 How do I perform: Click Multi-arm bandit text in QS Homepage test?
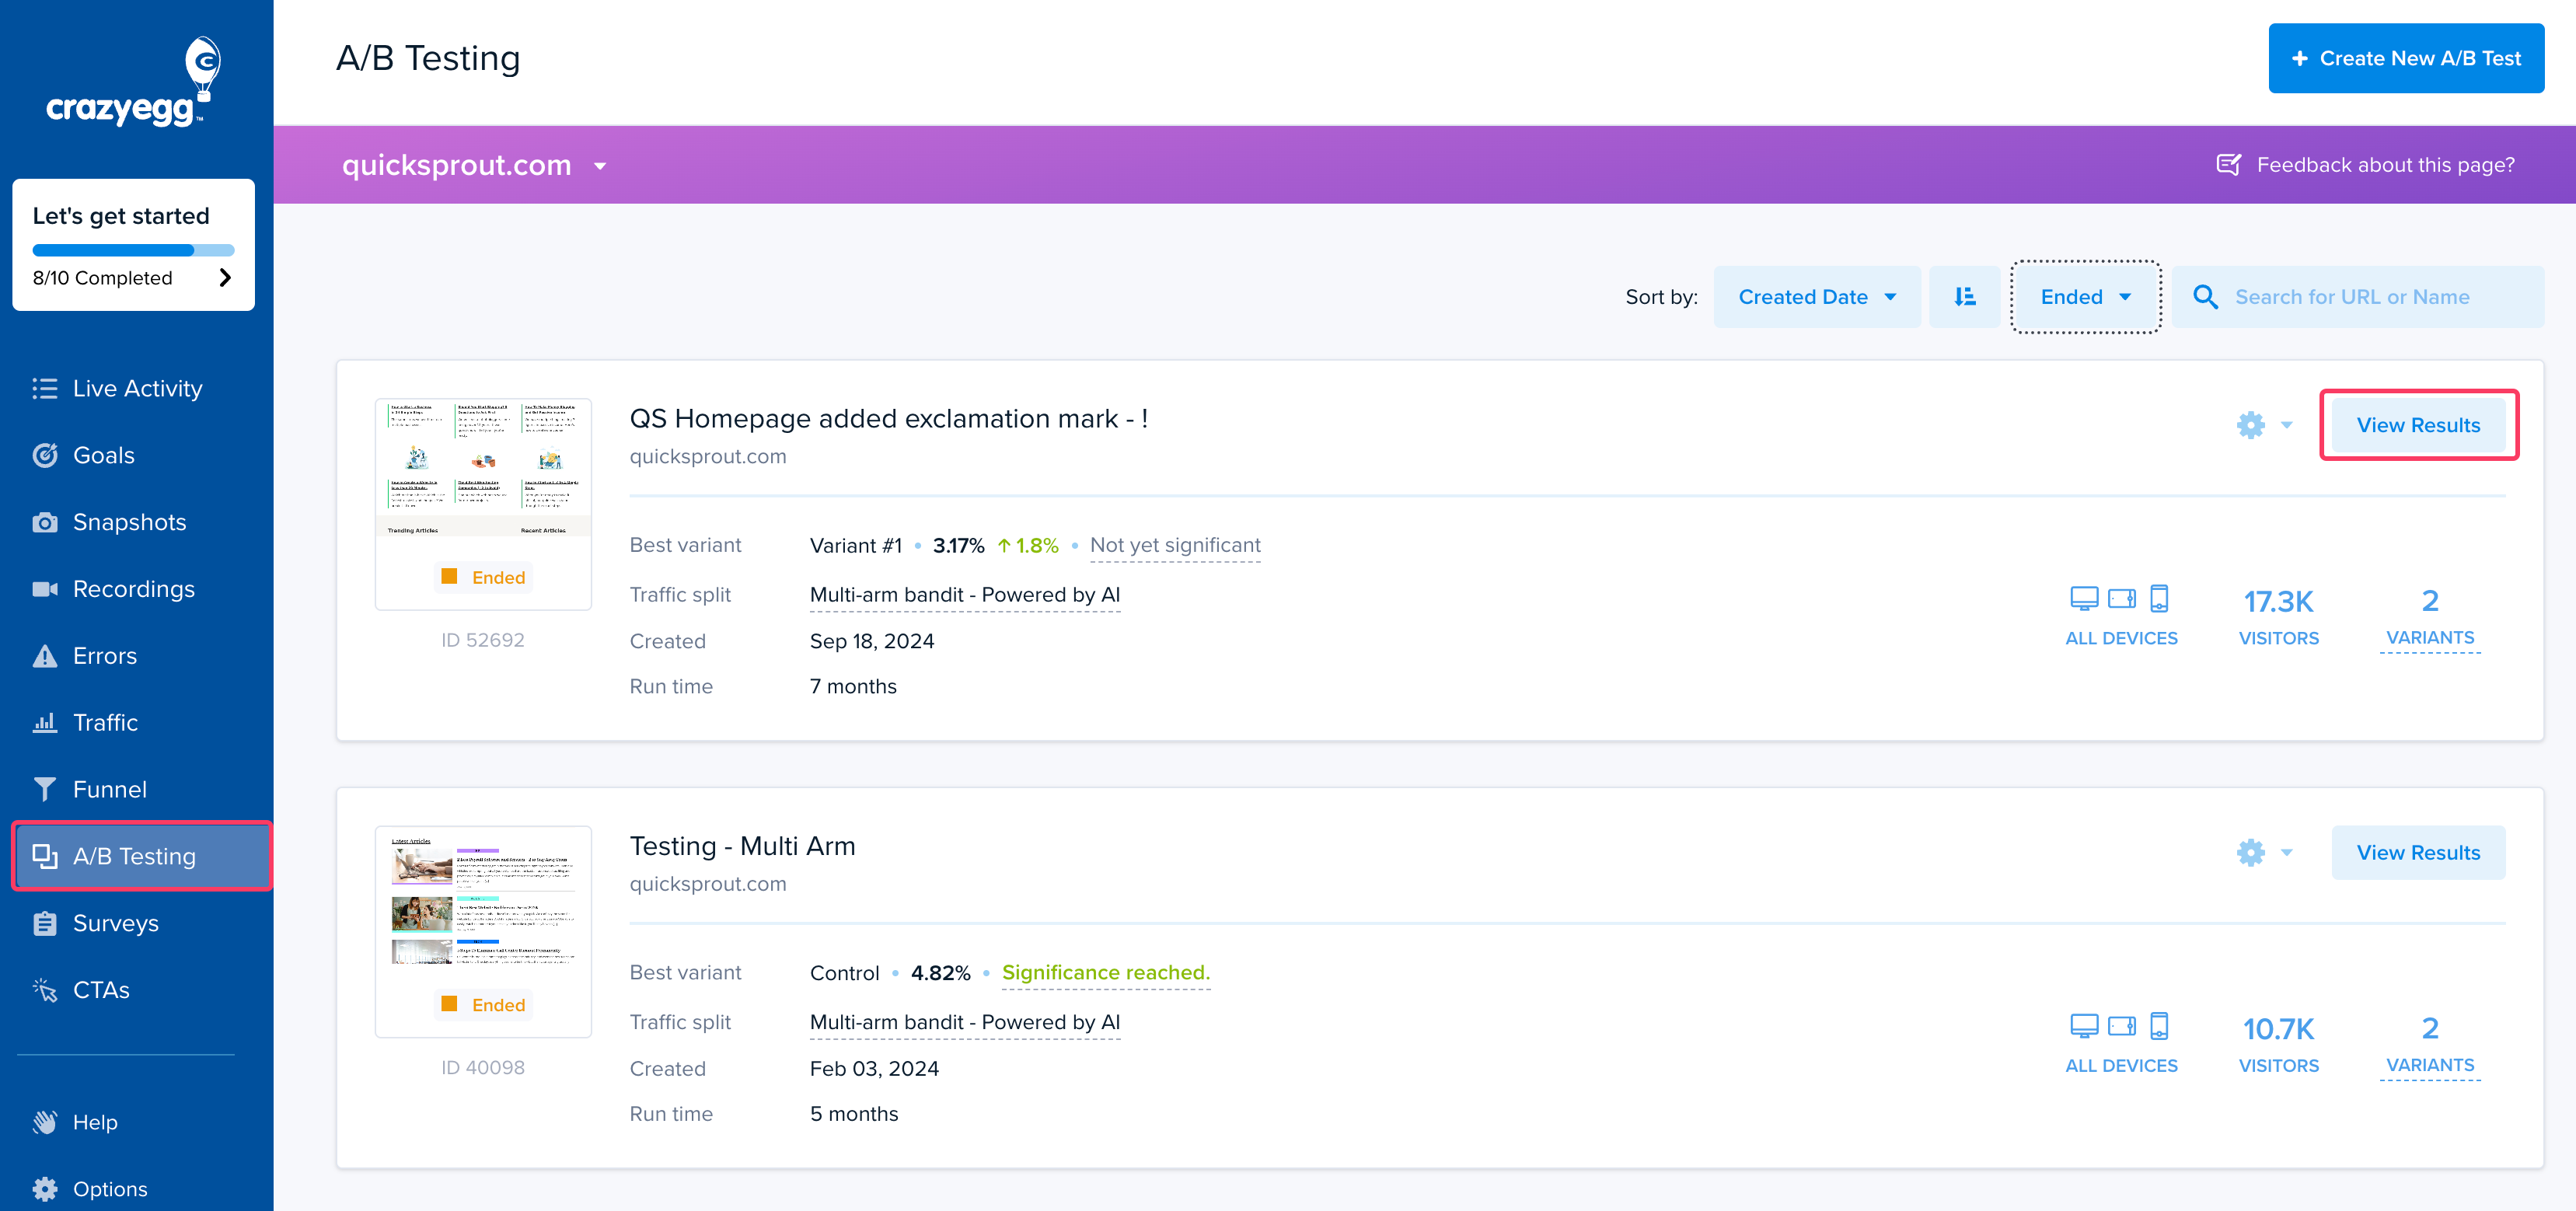(x=964, y=595)
